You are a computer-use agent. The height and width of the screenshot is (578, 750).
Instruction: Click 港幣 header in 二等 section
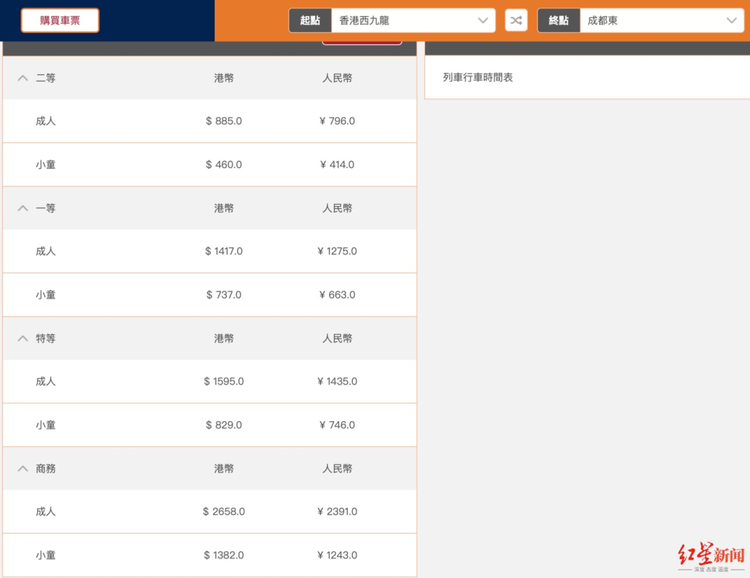(x=224, y=78)
